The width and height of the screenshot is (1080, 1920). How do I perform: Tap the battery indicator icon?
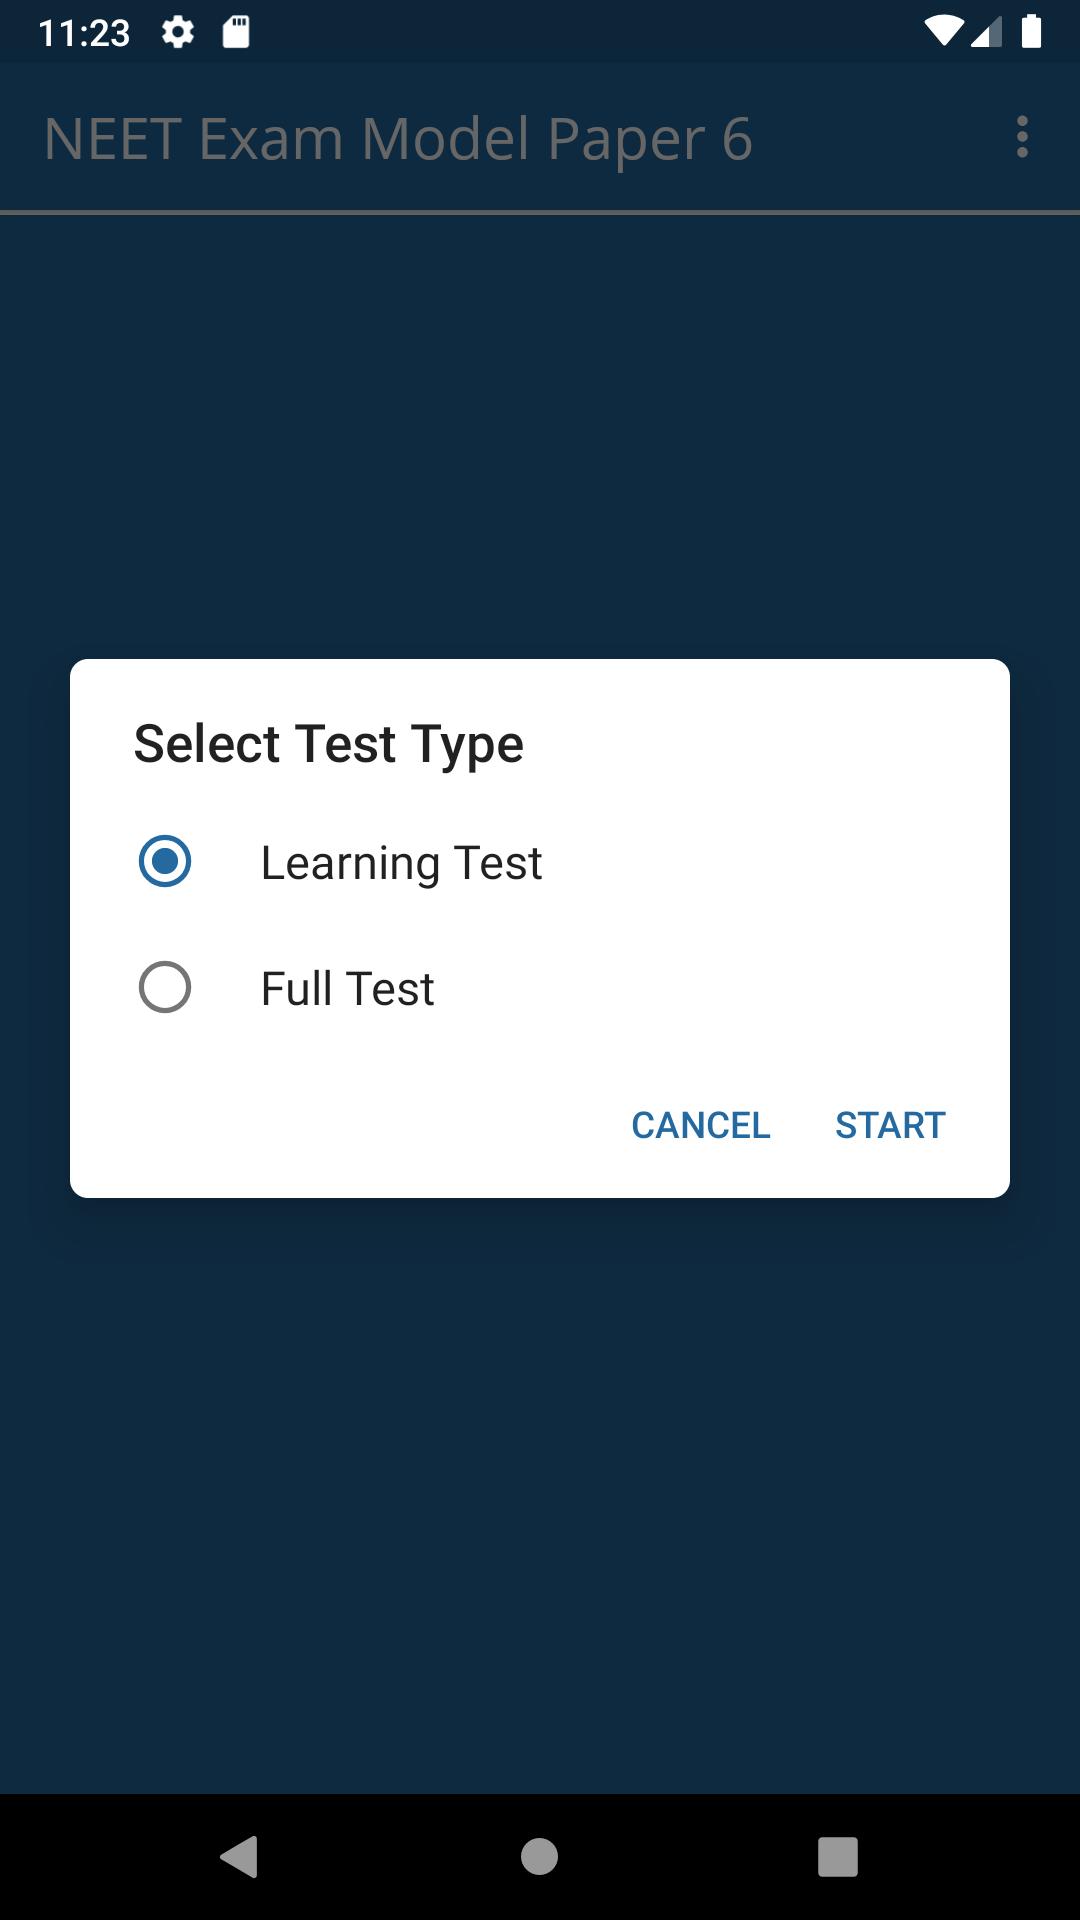point(1031,32)
